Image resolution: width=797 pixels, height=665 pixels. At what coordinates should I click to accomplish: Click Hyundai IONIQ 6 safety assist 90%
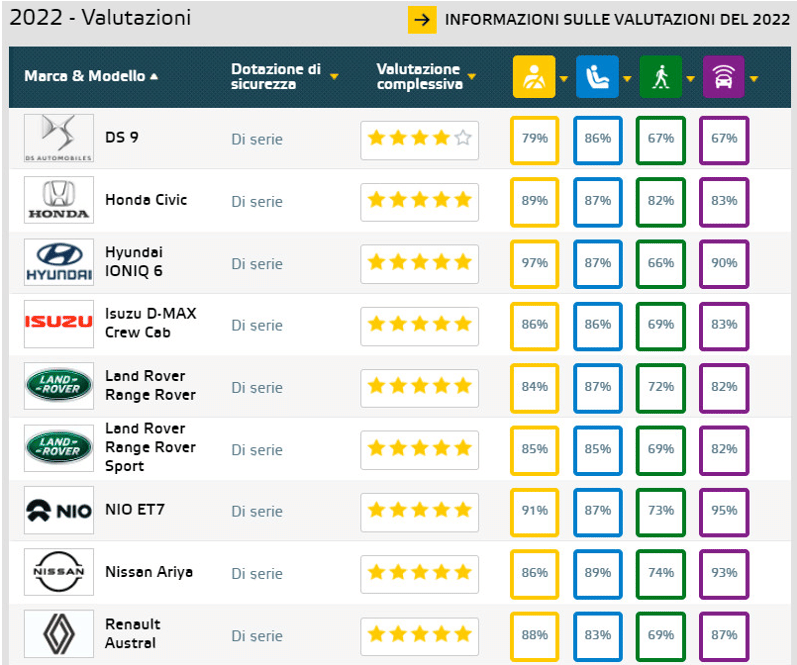point(724,264)
